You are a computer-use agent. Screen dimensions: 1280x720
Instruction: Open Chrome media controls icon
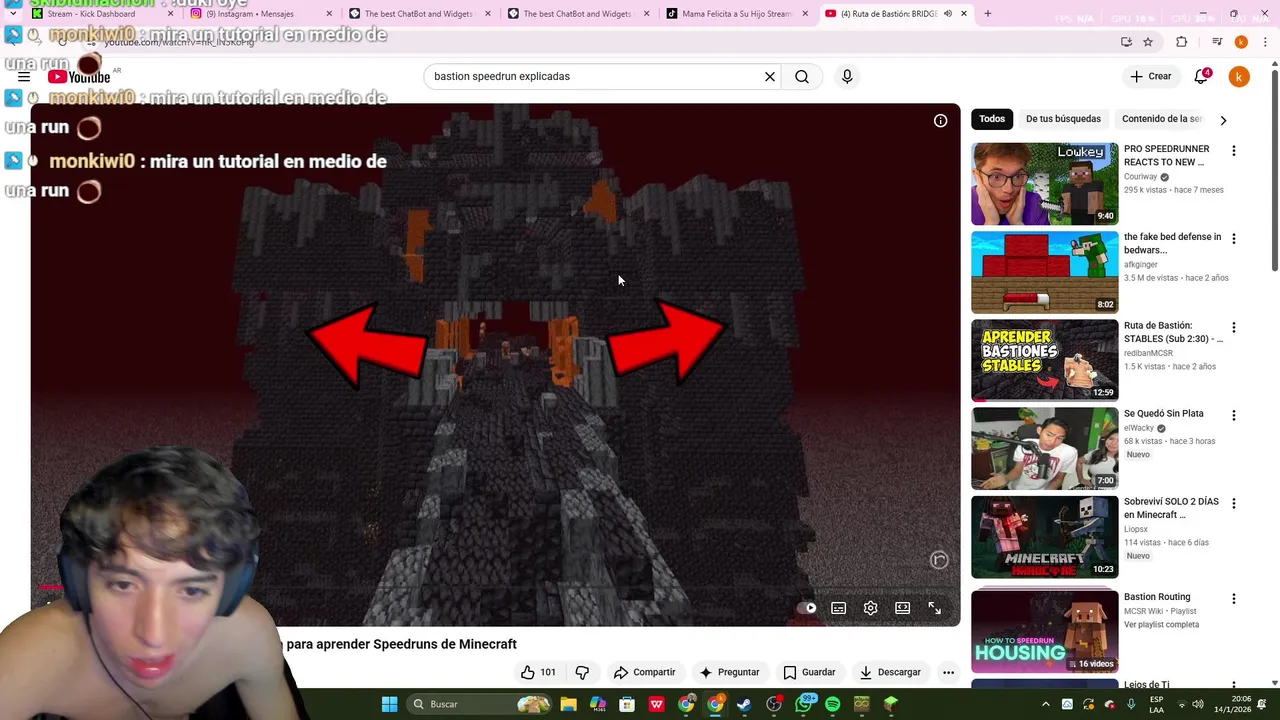click(x=1217, y=42)
